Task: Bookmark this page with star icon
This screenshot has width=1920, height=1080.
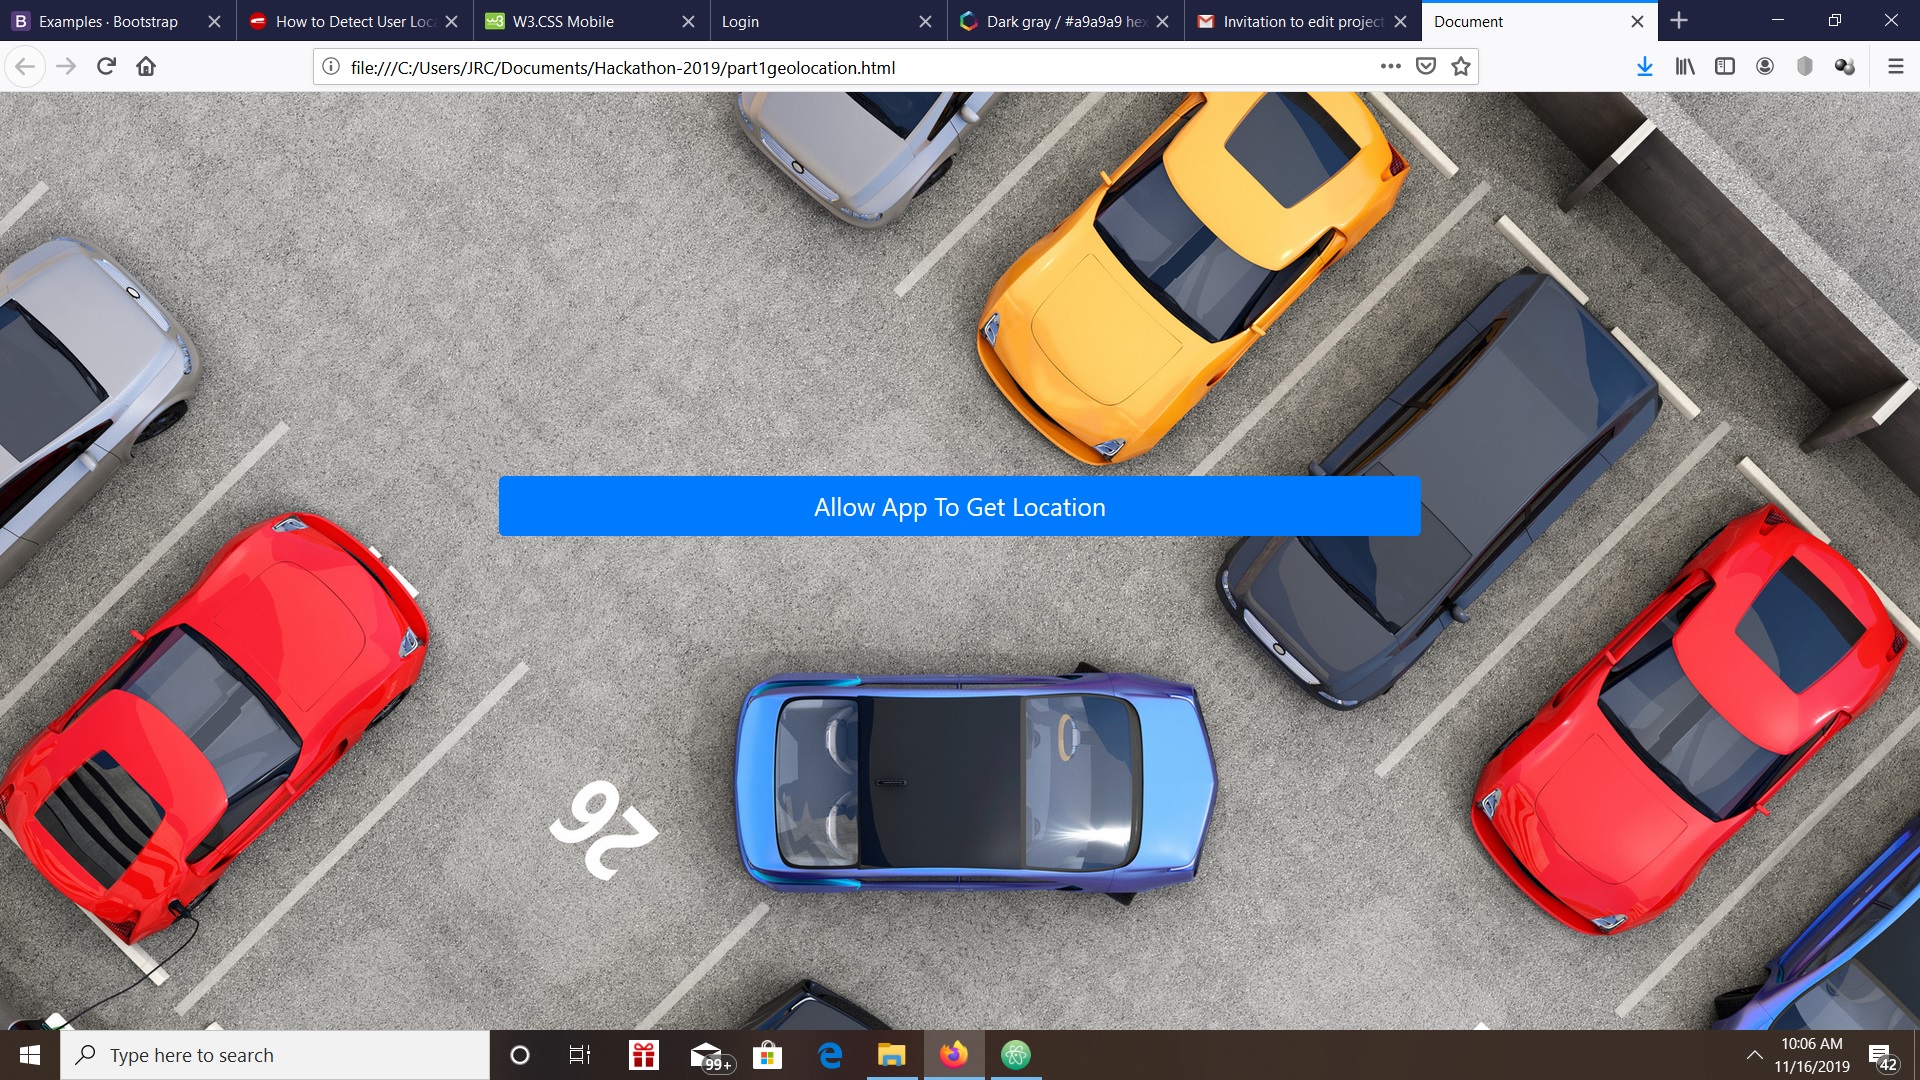Action: (x=1461, y=66)
